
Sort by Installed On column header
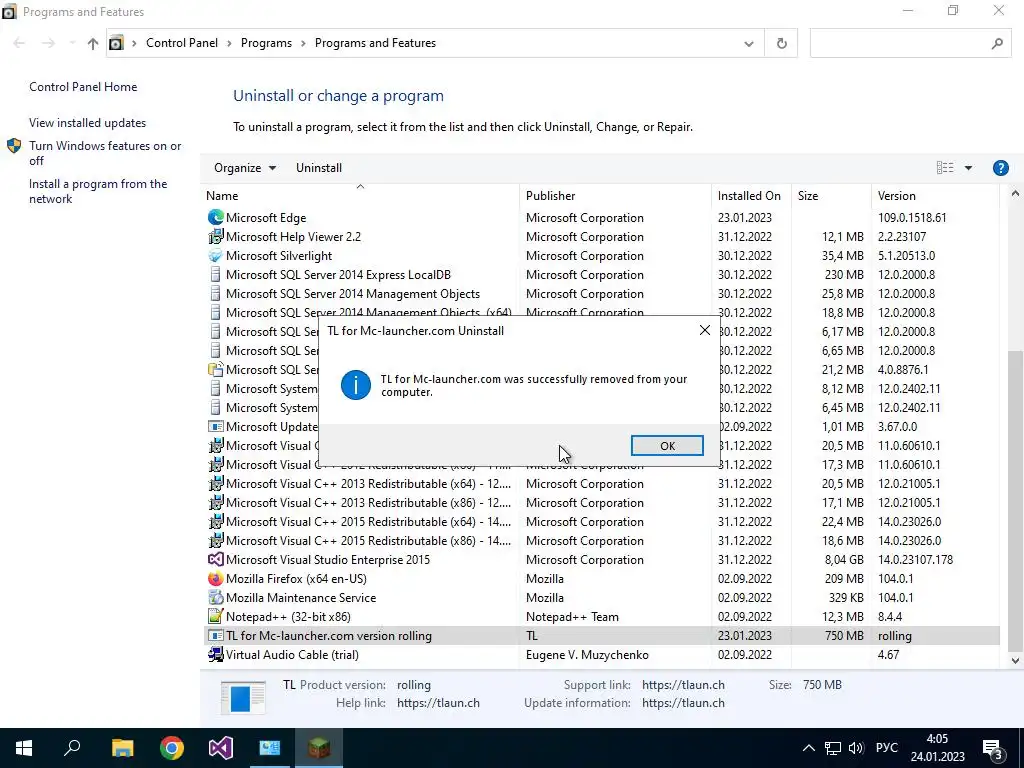pos(751,195)
